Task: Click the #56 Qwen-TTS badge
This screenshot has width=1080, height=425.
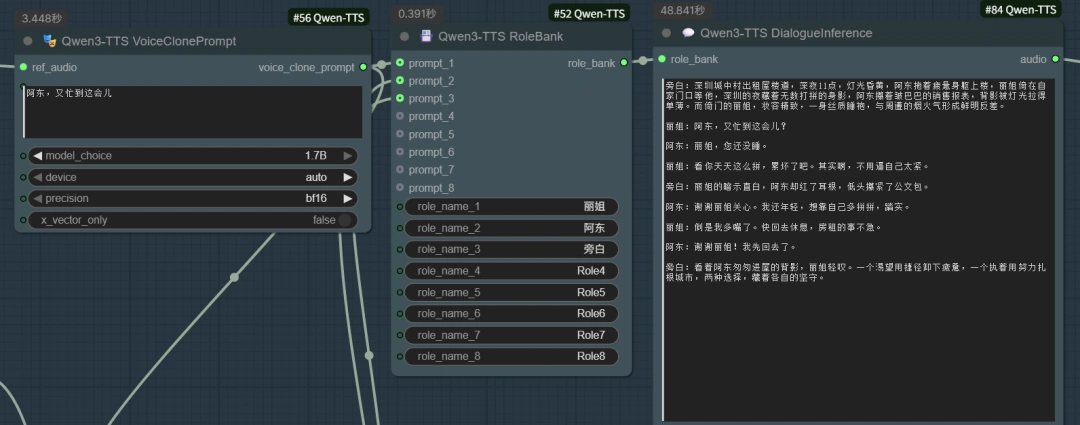Action: 329,18
